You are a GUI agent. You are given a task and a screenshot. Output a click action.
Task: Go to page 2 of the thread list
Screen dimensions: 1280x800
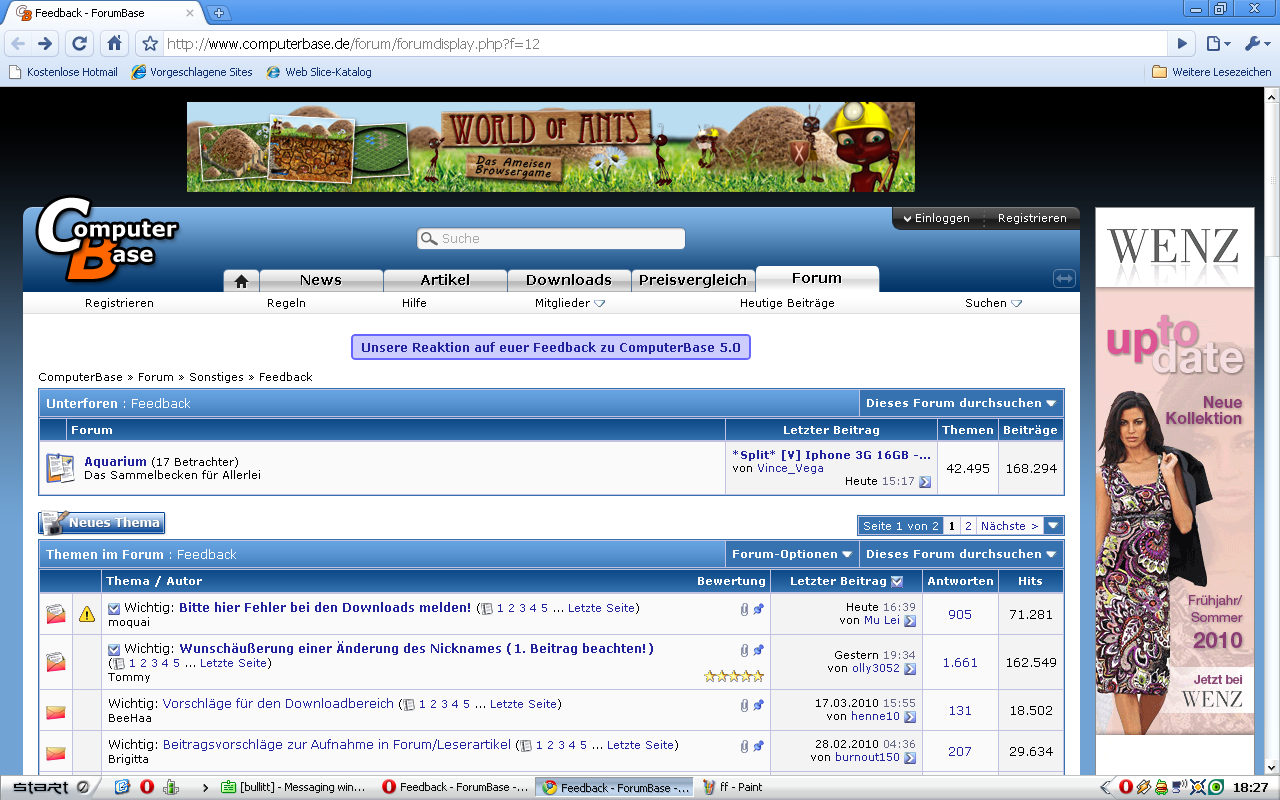(x=968, y=526)
